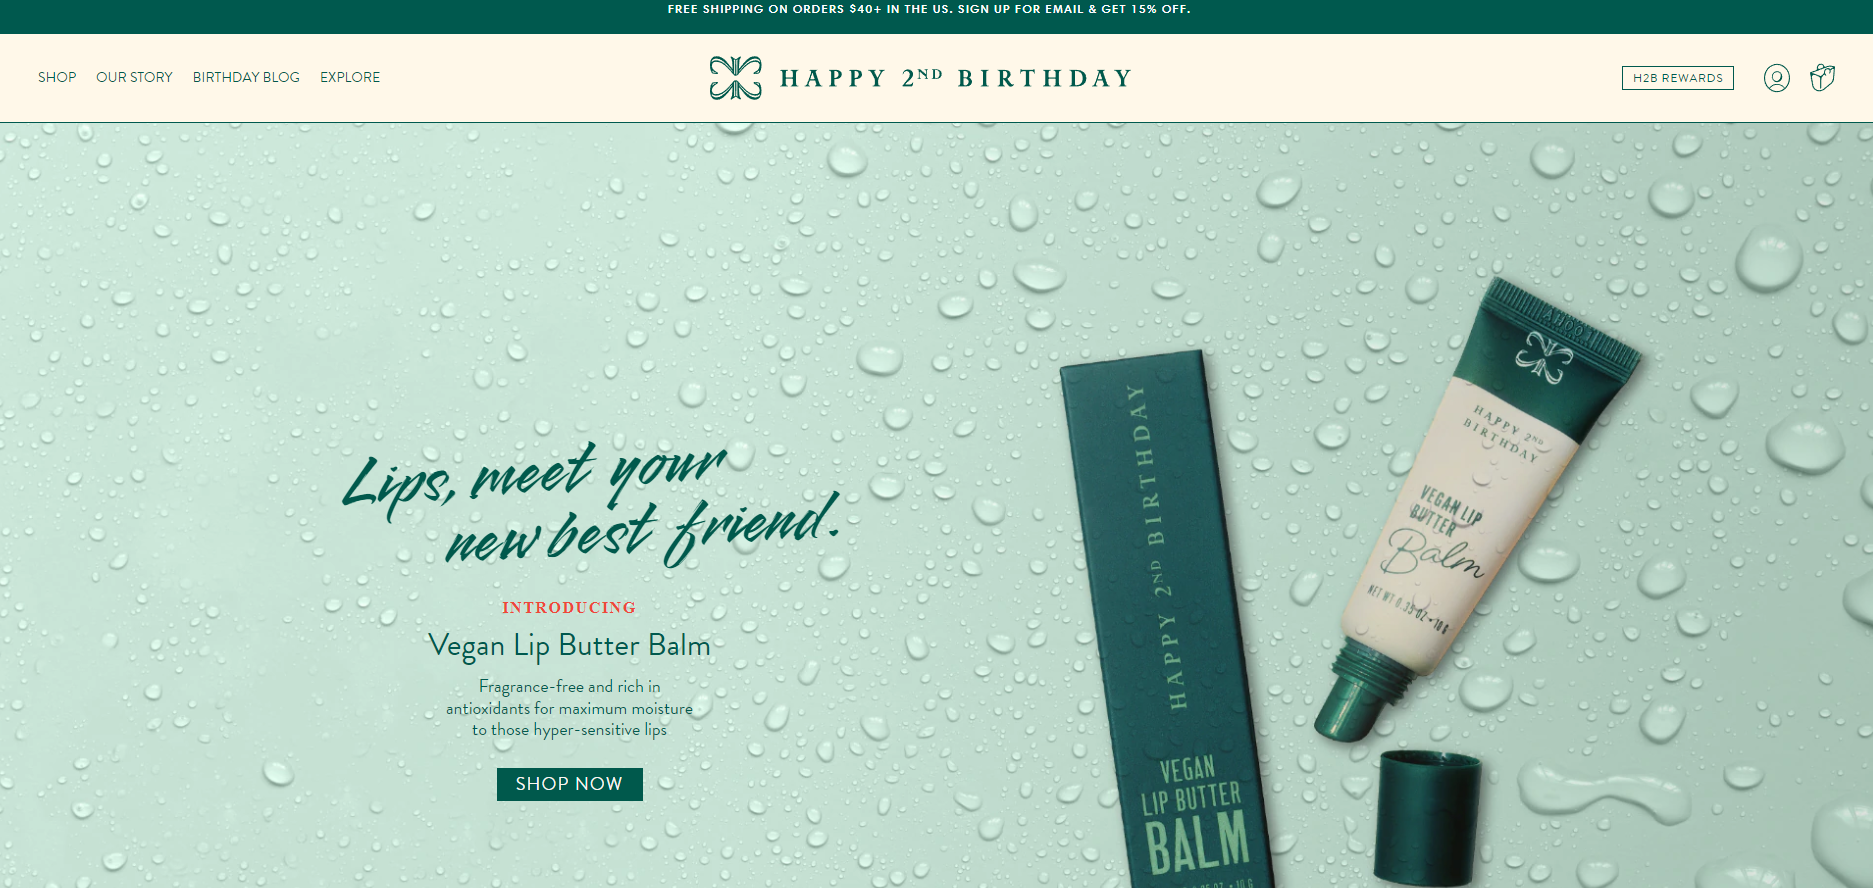
Task: Open the shopping bag cart icon
Action: pyautogui.click(x=1822, y=77)
